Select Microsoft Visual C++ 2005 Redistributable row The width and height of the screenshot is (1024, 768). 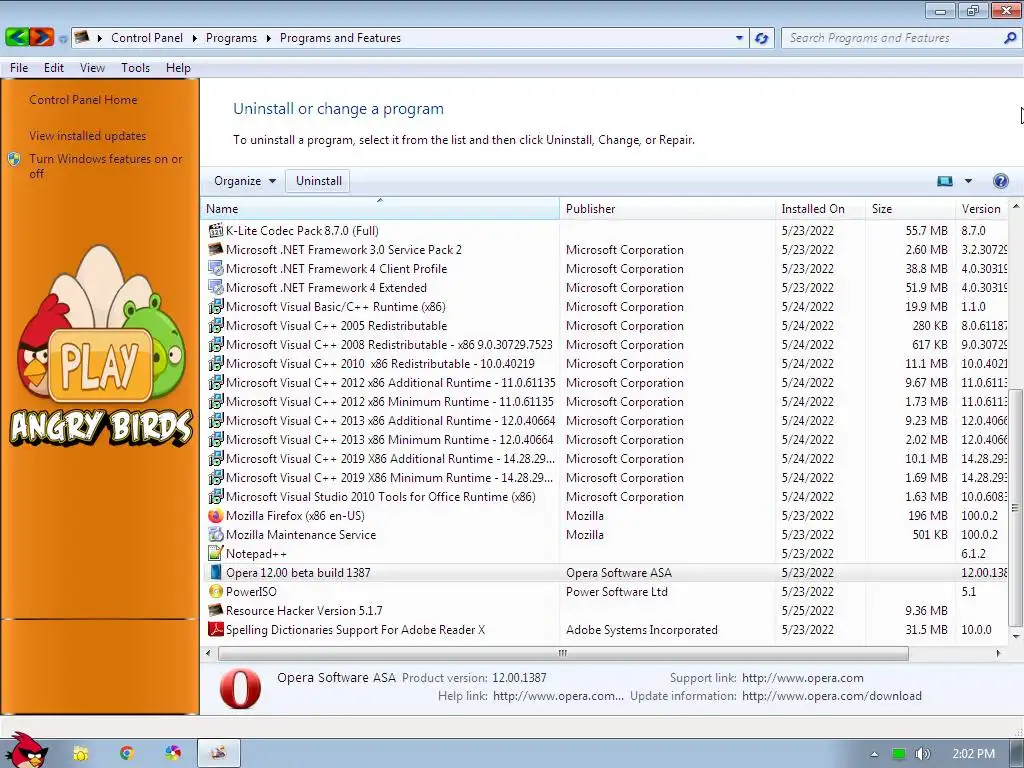click(604, 325)
